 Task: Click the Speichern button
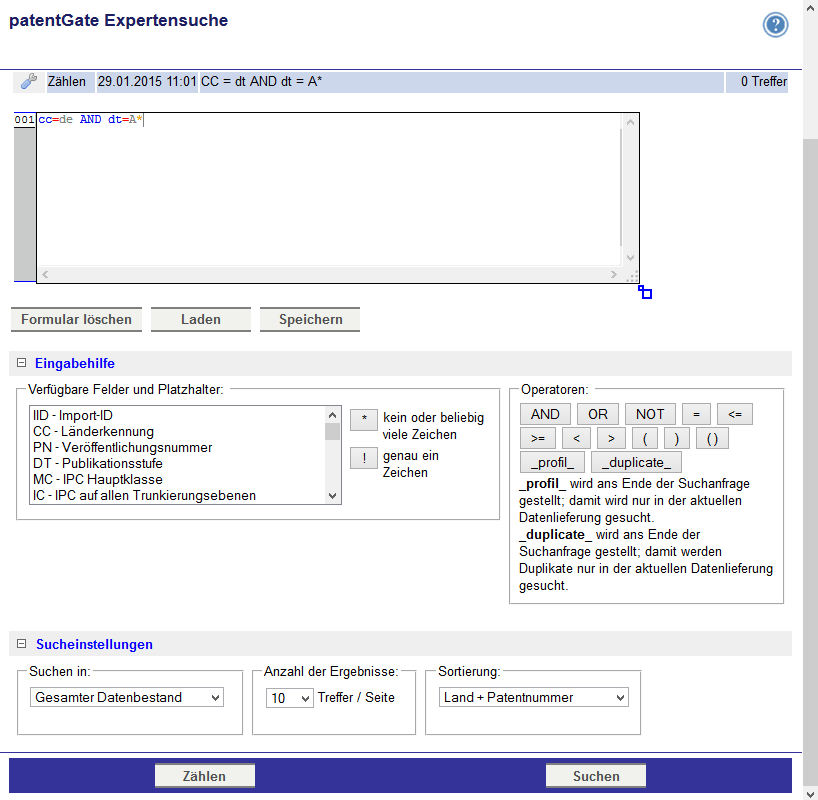[310, 319]
